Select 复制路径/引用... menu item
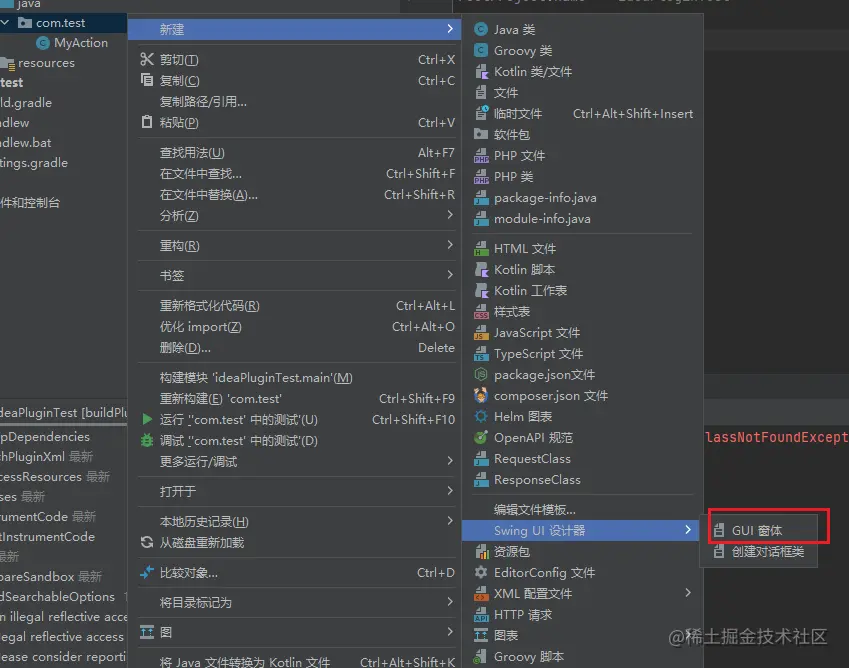Viewport: 849px width, 668px height. pyautogui.click(x=296, y=101)
